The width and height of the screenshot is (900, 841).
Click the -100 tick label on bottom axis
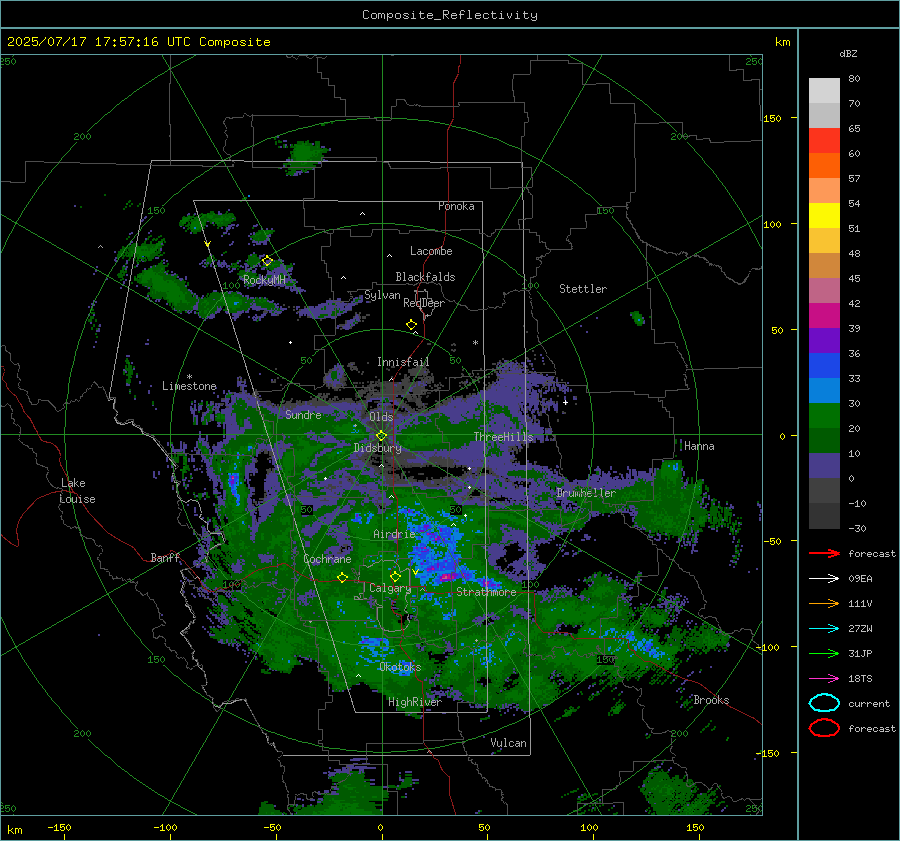(165, 828)
